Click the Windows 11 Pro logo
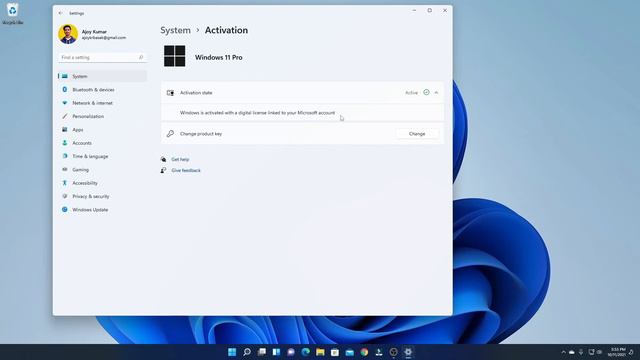Screen dimensions: 640x360 (x=174, y=56)
